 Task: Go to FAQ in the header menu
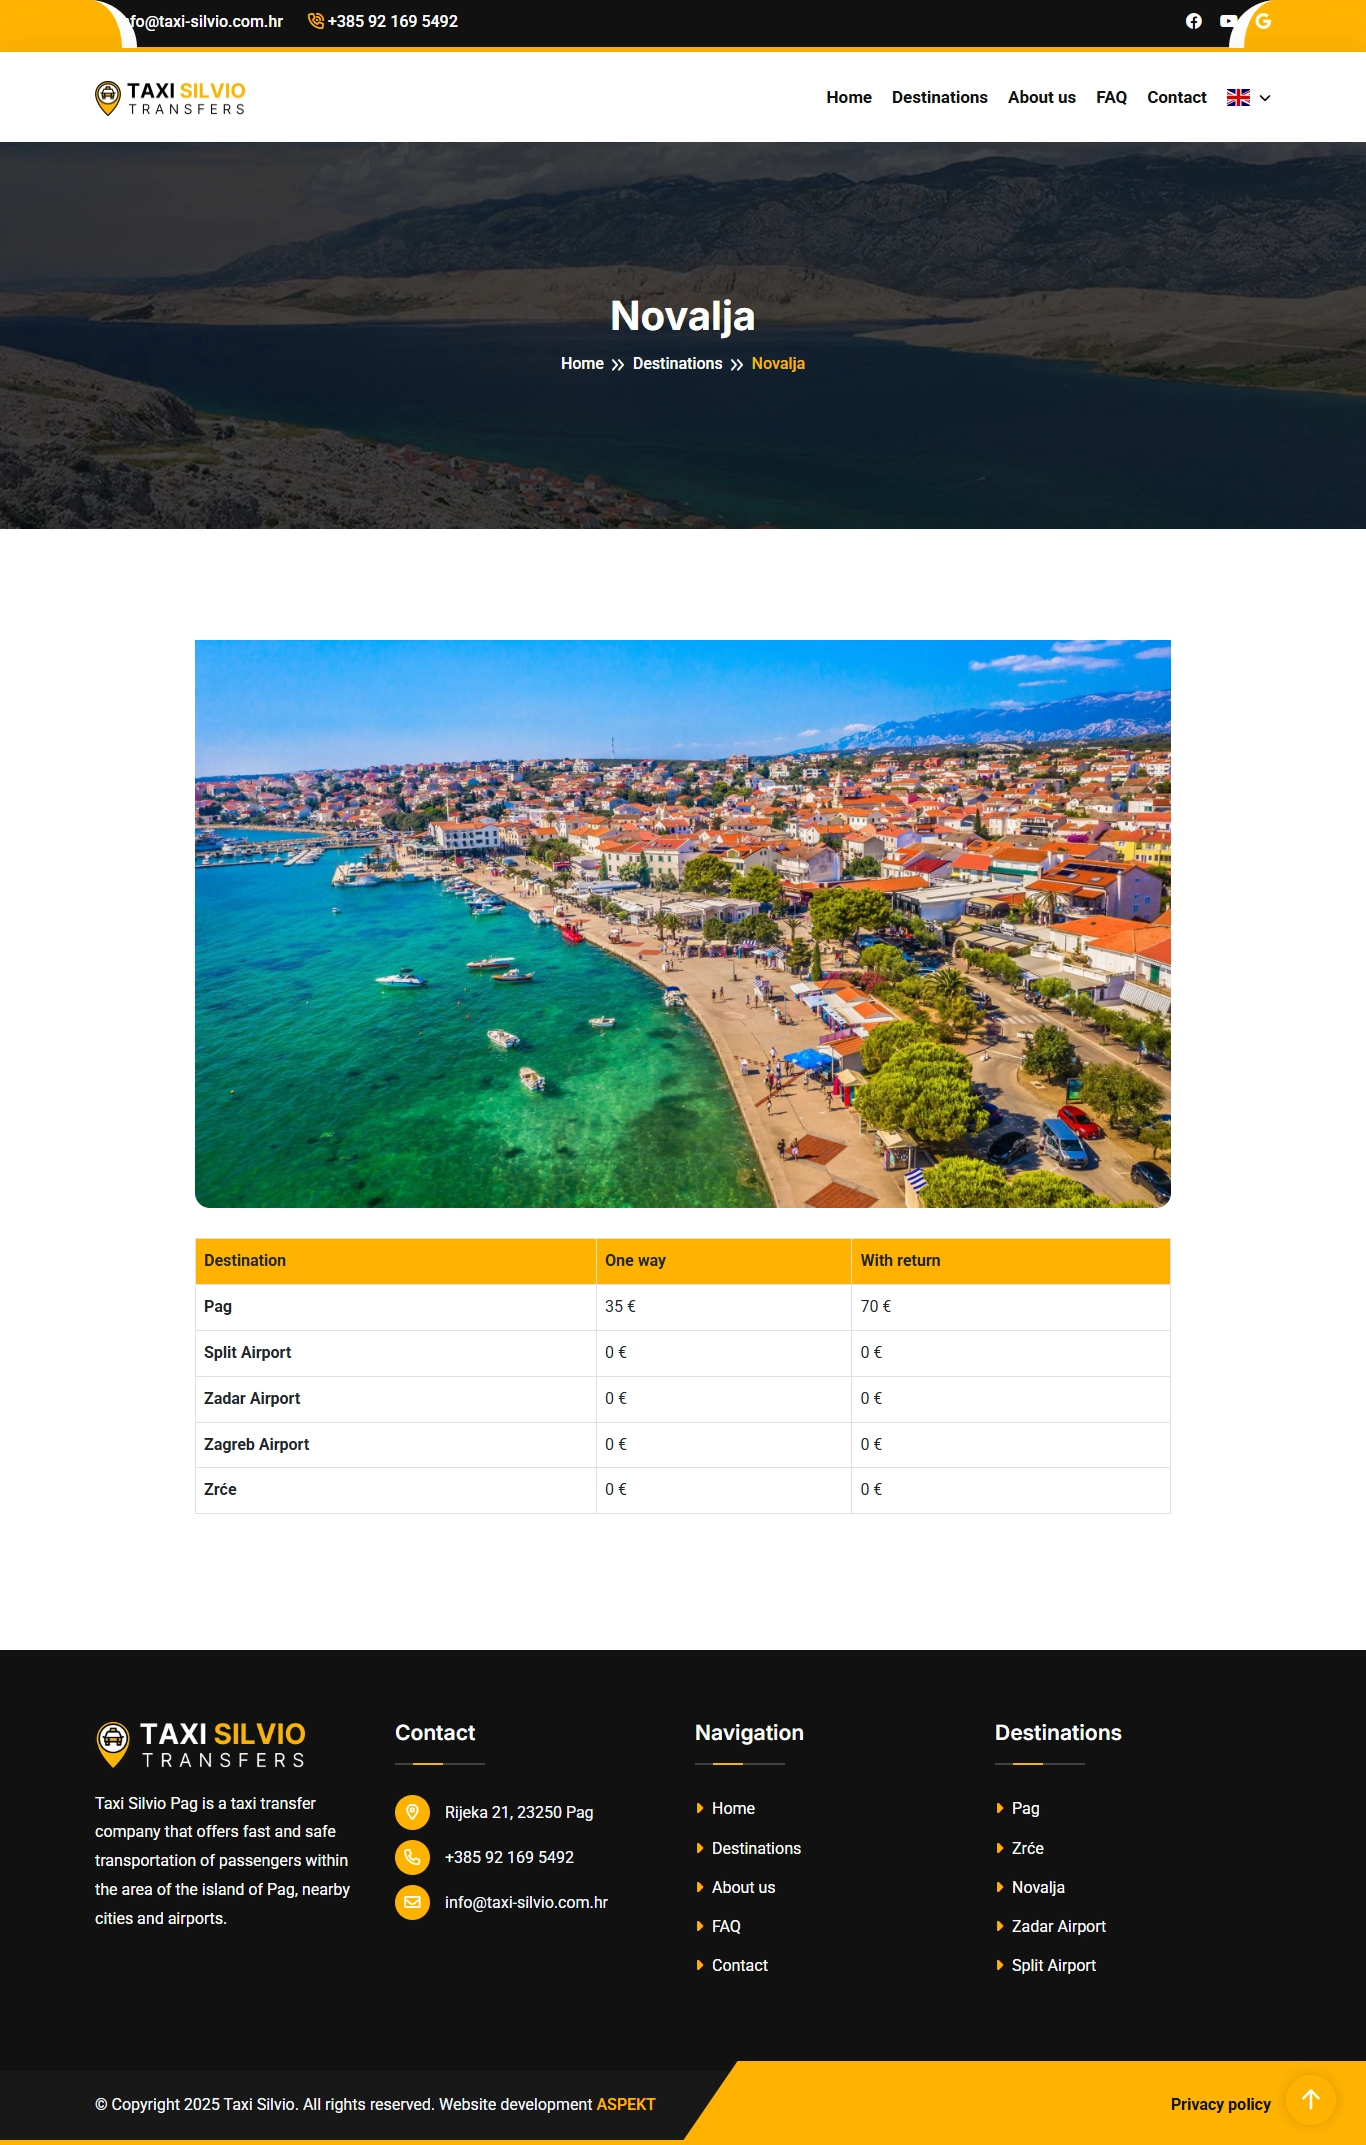click(1111, 98)
